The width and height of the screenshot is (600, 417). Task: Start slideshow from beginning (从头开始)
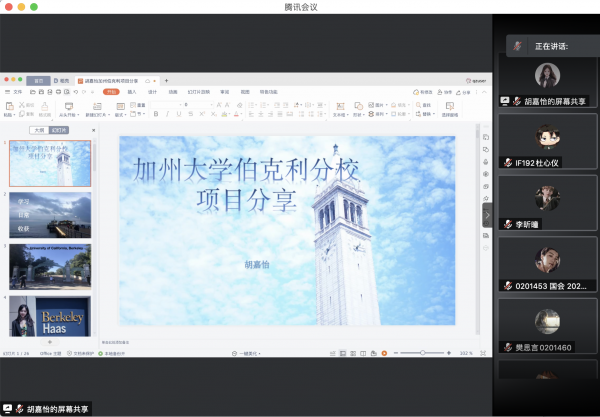click(69, 108)
